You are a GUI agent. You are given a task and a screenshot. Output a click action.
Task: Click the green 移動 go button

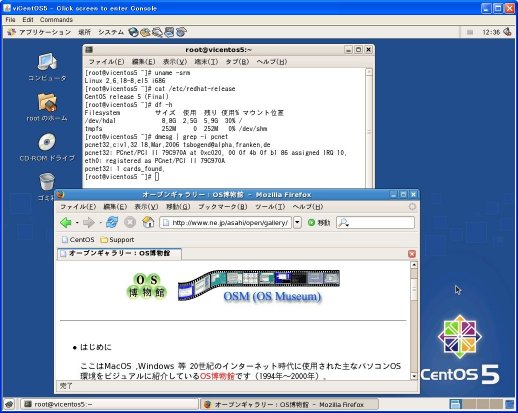(x=319, y=223)
